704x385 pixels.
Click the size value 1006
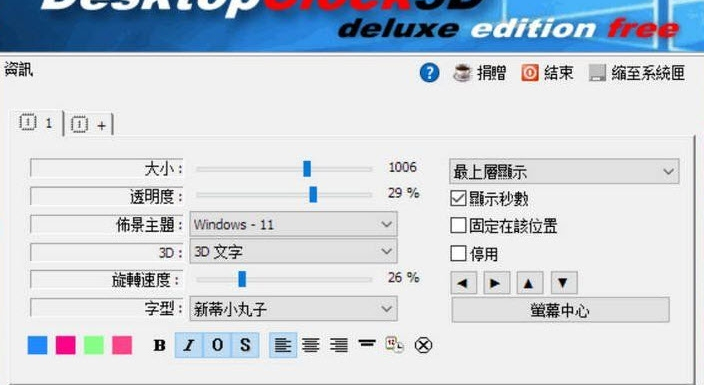coord(402,167)
